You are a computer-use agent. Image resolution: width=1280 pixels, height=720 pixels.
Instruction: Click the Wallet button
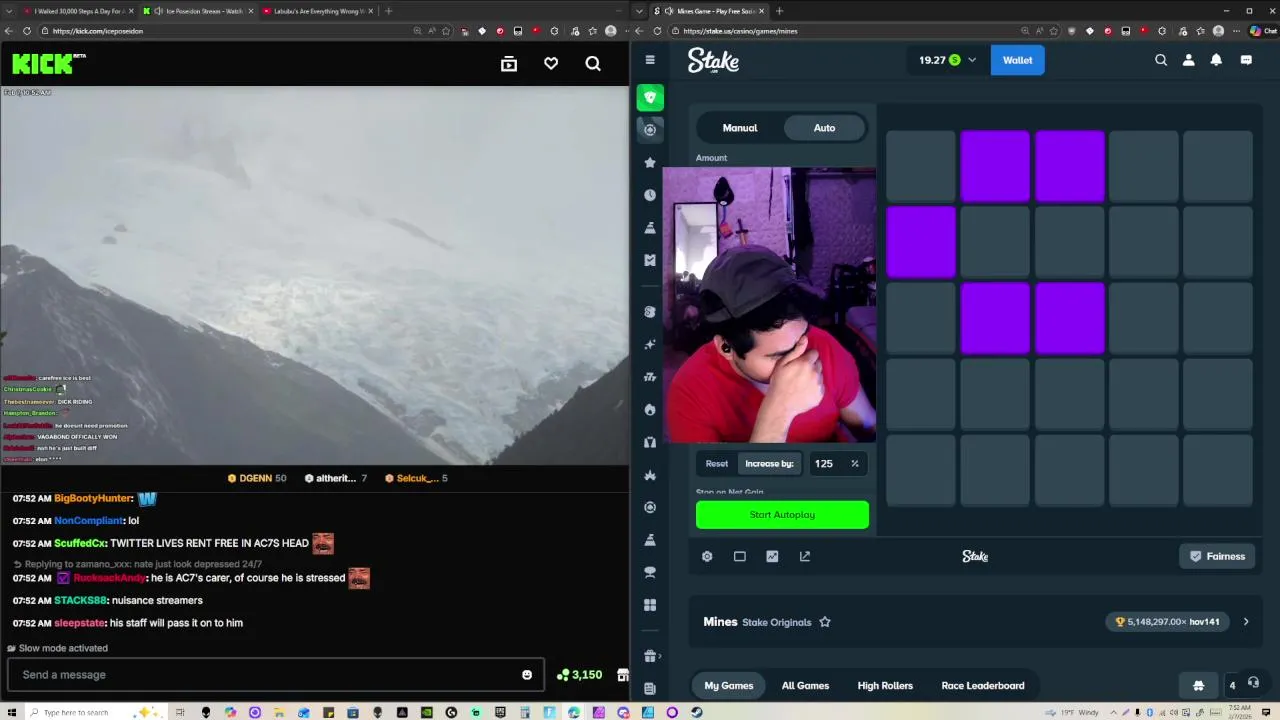pos(1017,60)
